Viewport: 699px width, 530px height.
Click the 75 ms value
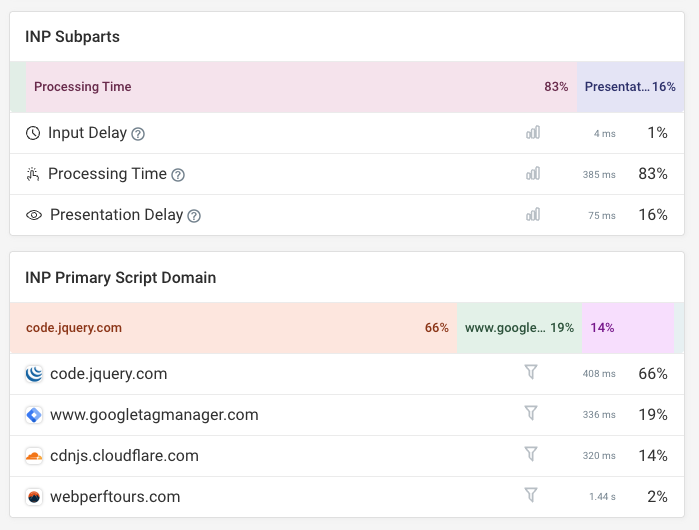click(601, 216)
